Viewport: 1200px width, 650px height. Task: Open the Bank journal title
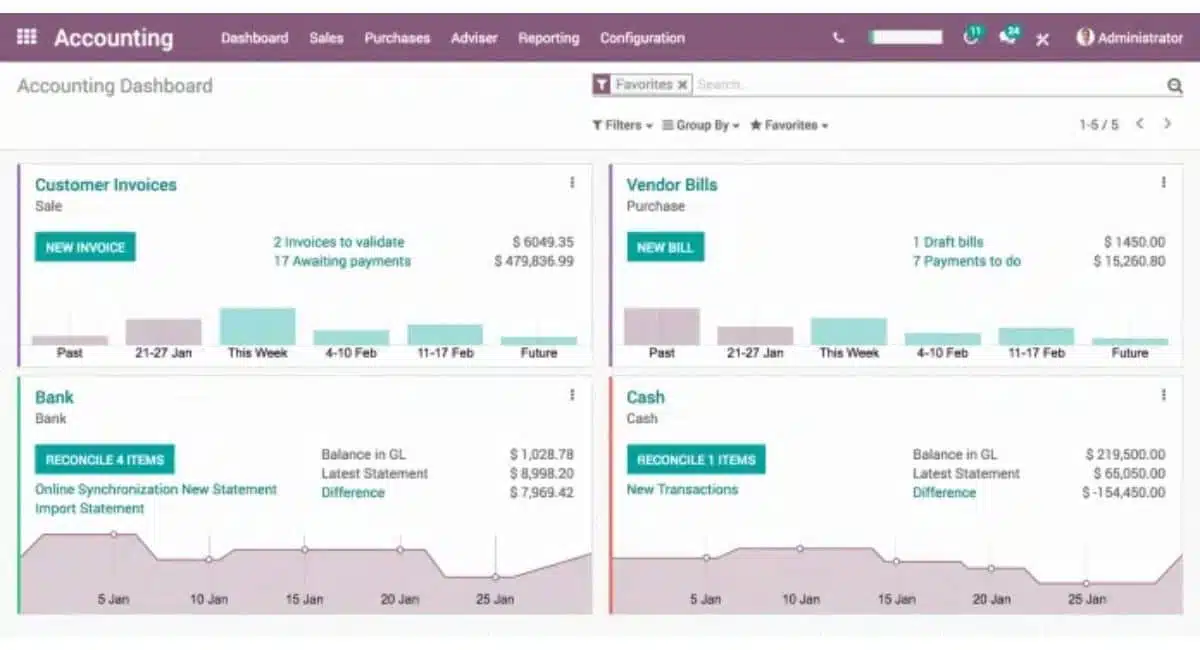tap(54, 397)
